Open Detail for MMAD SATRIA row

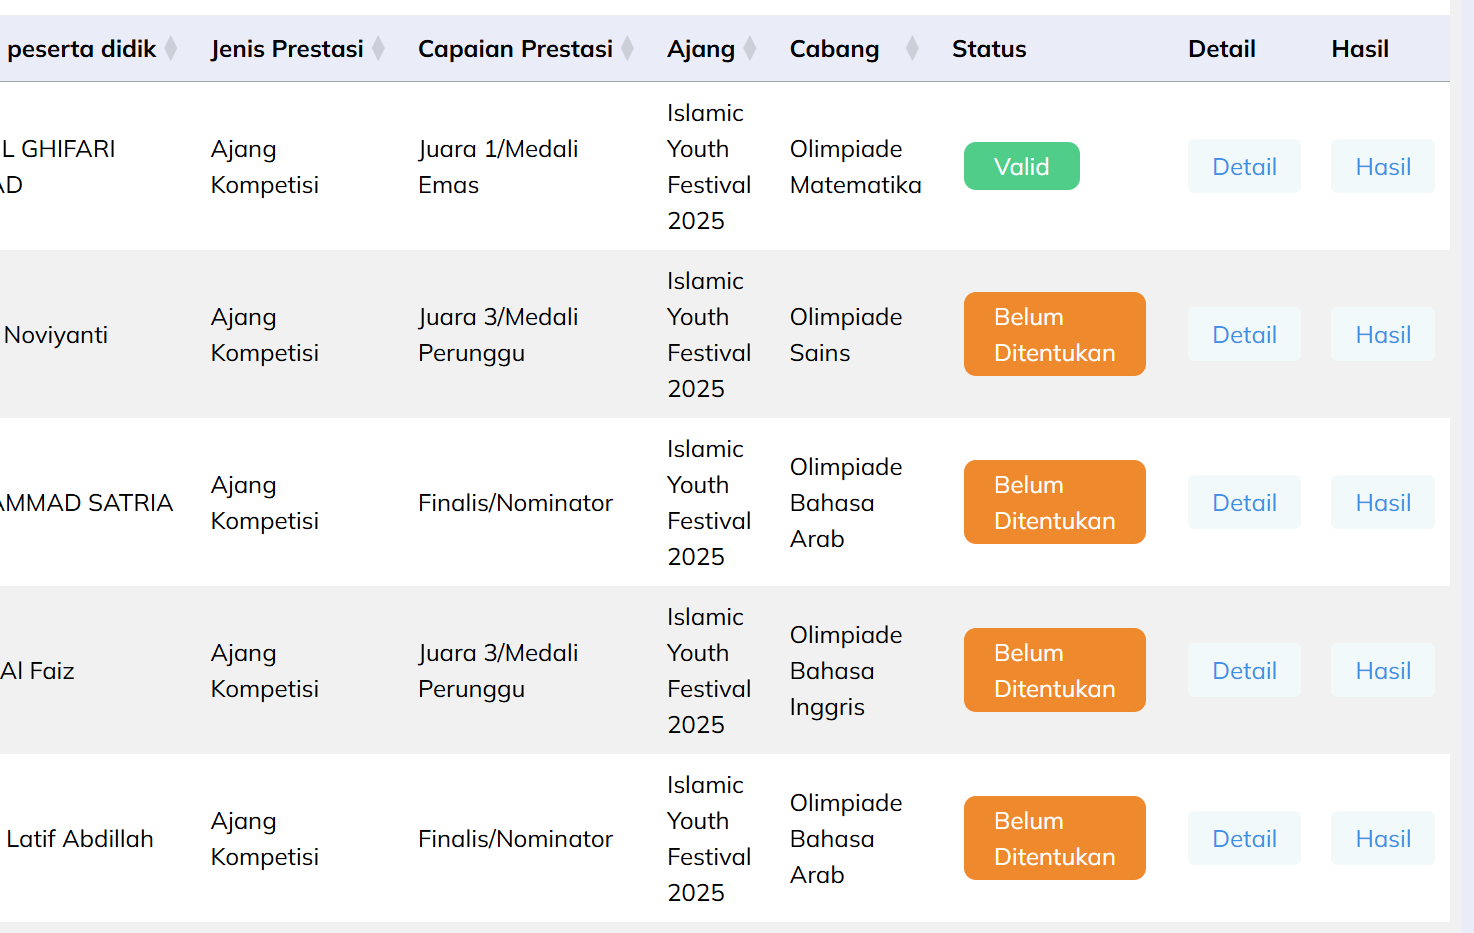pyautogui.click(x=1244, y=502)
